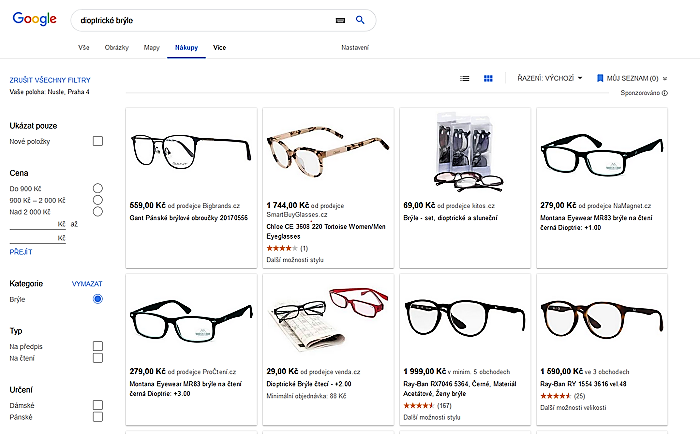Click the magnifier search button
Screen dimensions: 700x434
tap(360, 20)
